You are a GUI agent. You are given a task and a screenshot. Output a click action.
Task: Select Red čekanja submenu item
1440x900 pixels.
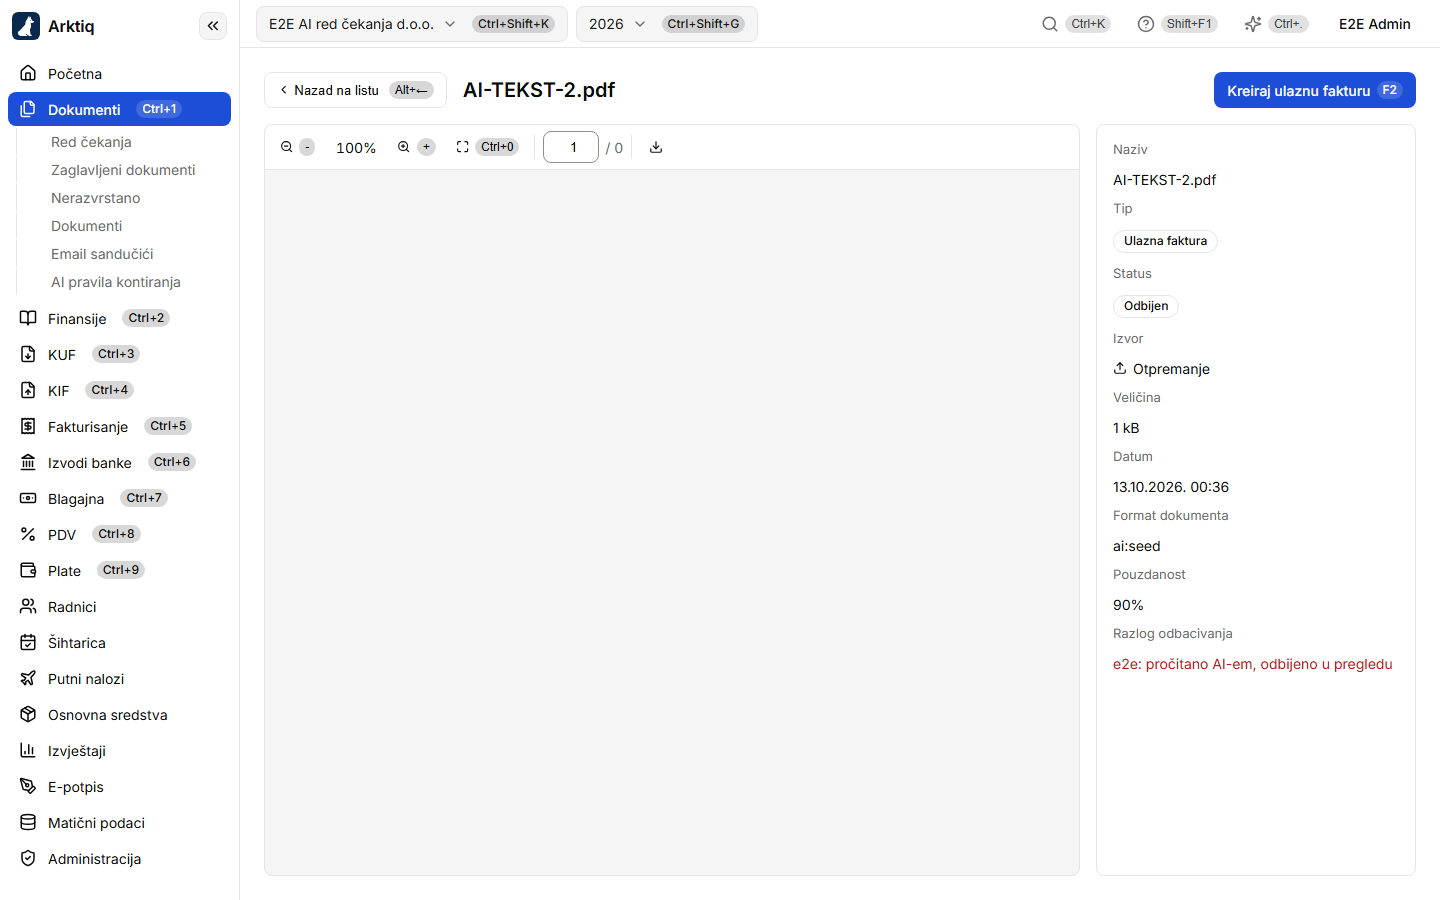91,142
